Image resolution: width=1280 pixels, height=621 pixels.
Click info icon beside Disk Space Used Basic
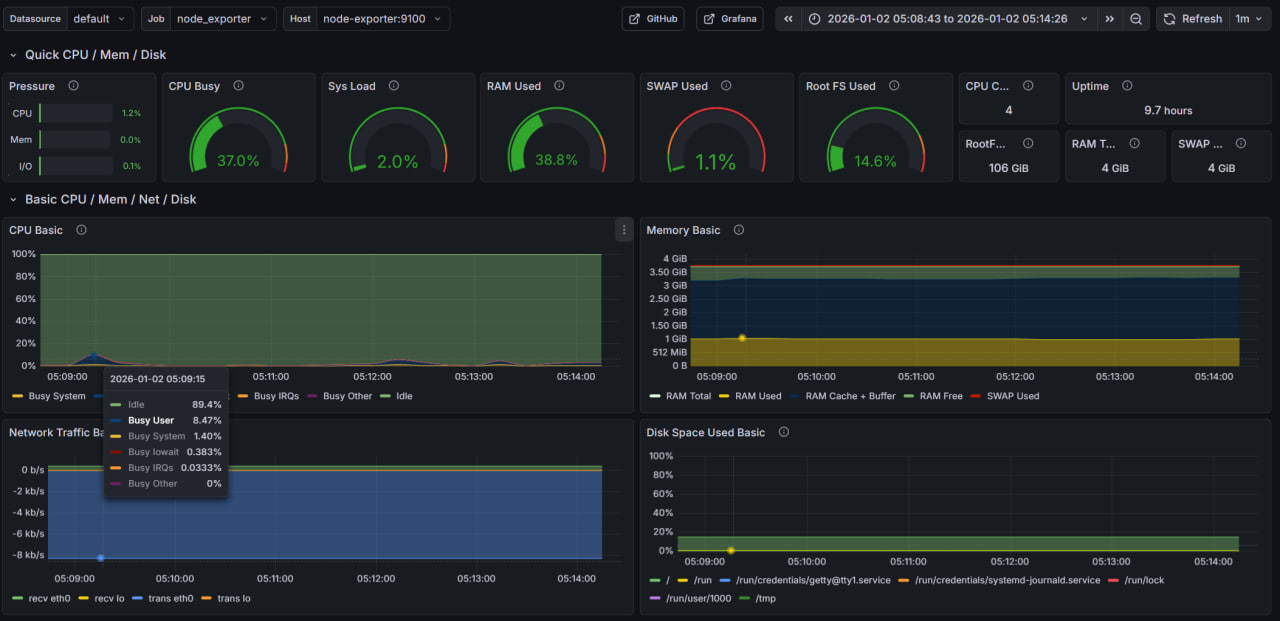pyautogui.click(x=784, y=433)
